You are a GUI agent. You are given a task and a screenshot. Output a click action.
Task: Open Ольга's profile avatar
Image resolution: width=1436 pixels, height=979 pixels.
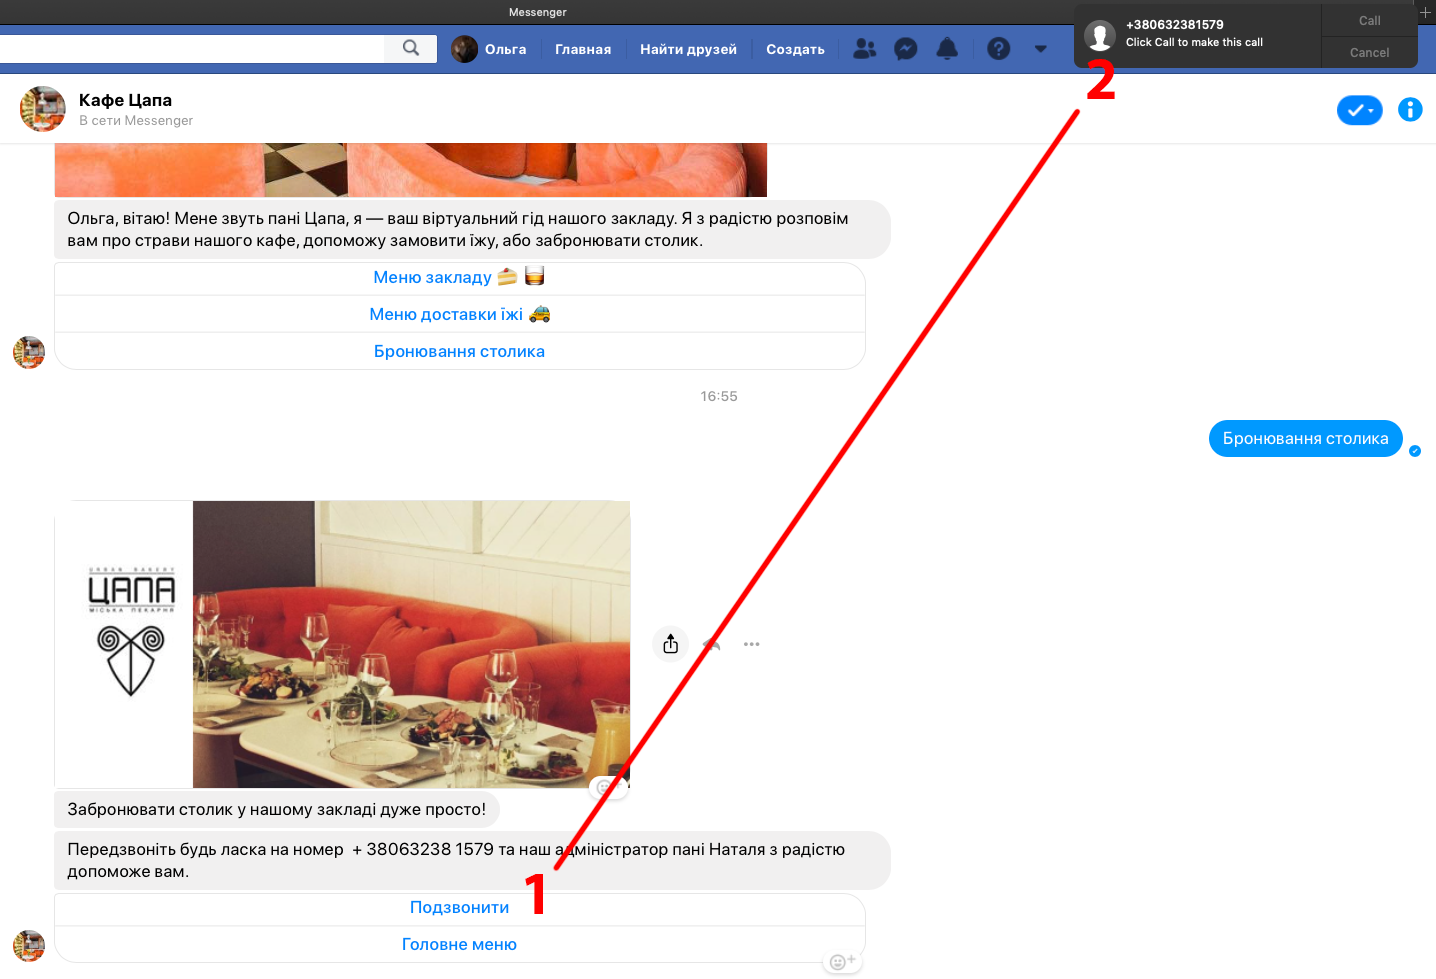tap(464, 49)
